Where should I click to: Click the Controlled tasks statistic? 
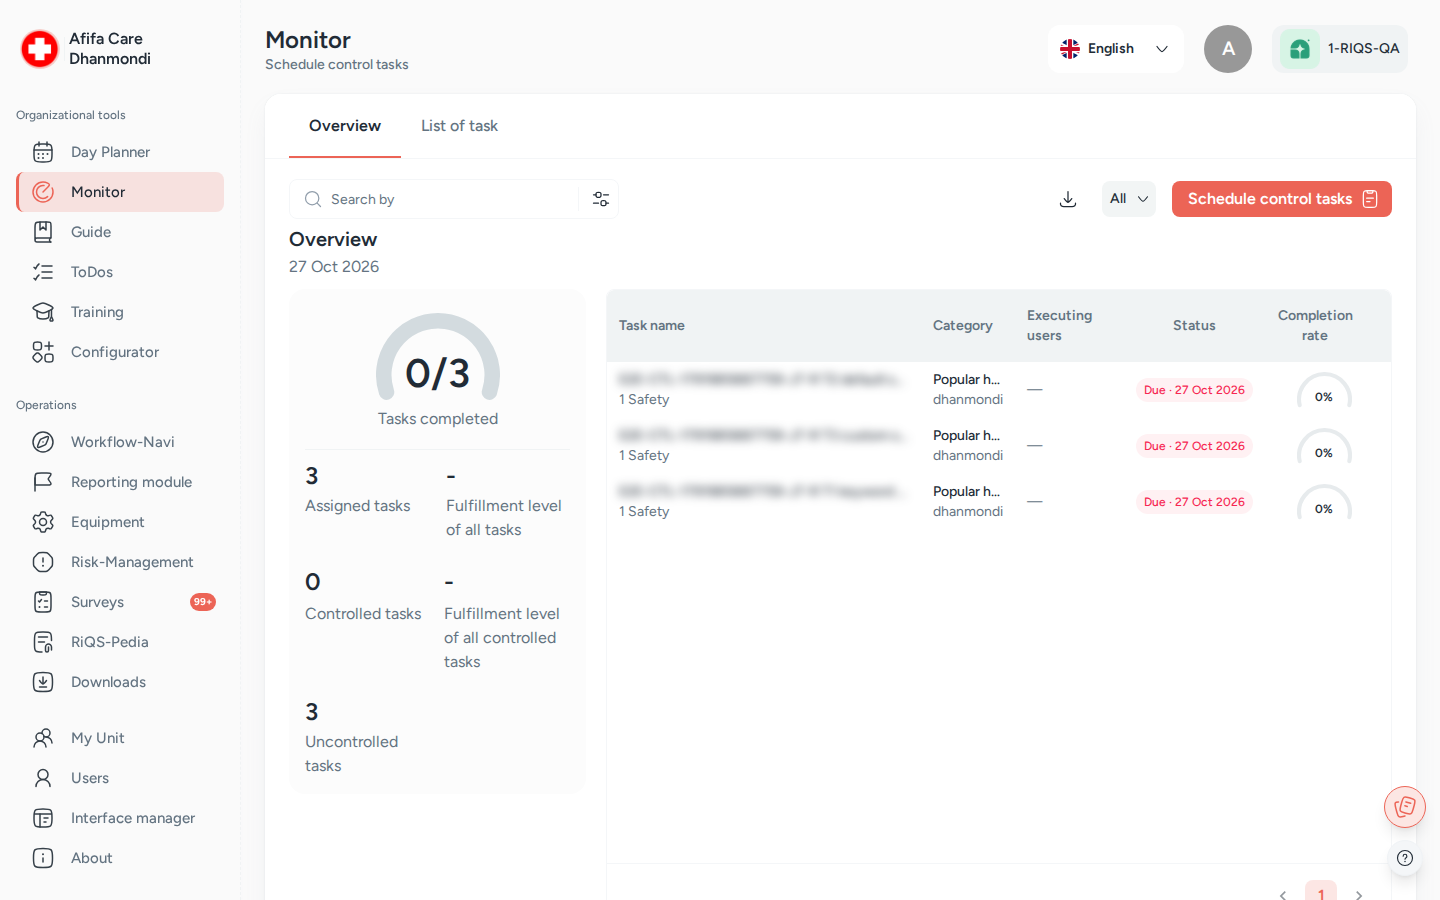(x=363, y=597)
